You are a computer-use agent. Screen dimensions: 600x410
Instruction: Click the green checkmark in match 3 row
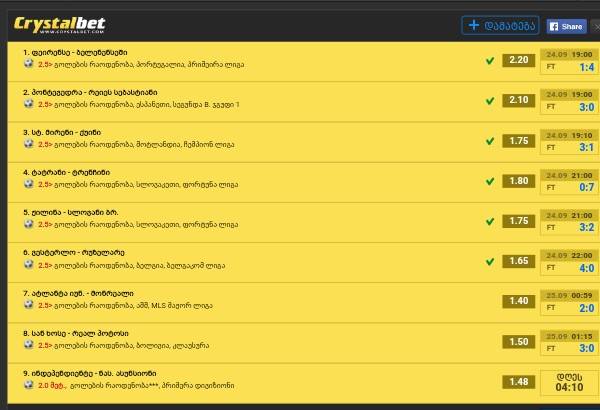pyautogui.click(x=490, y=141)
